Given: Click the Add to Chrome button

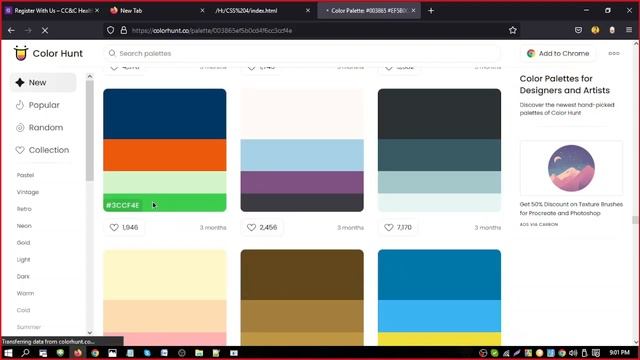Looking at the screenshot, I should [558, 53].
